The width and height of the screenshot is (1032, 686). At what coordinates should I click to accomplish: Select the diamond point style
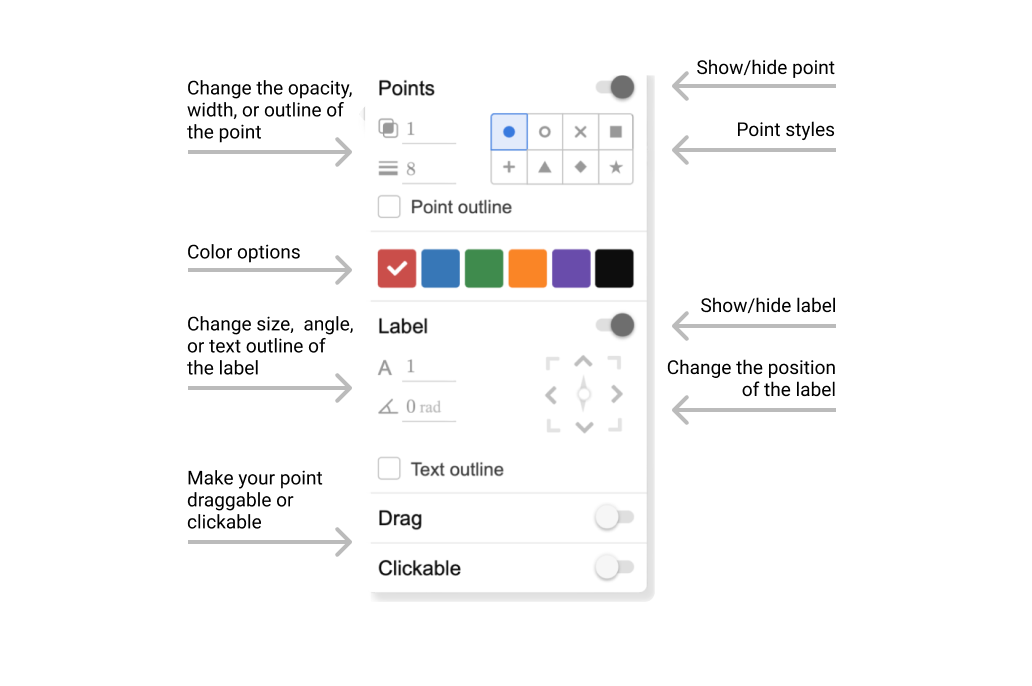pyautogui.click(x=580, y=167)
